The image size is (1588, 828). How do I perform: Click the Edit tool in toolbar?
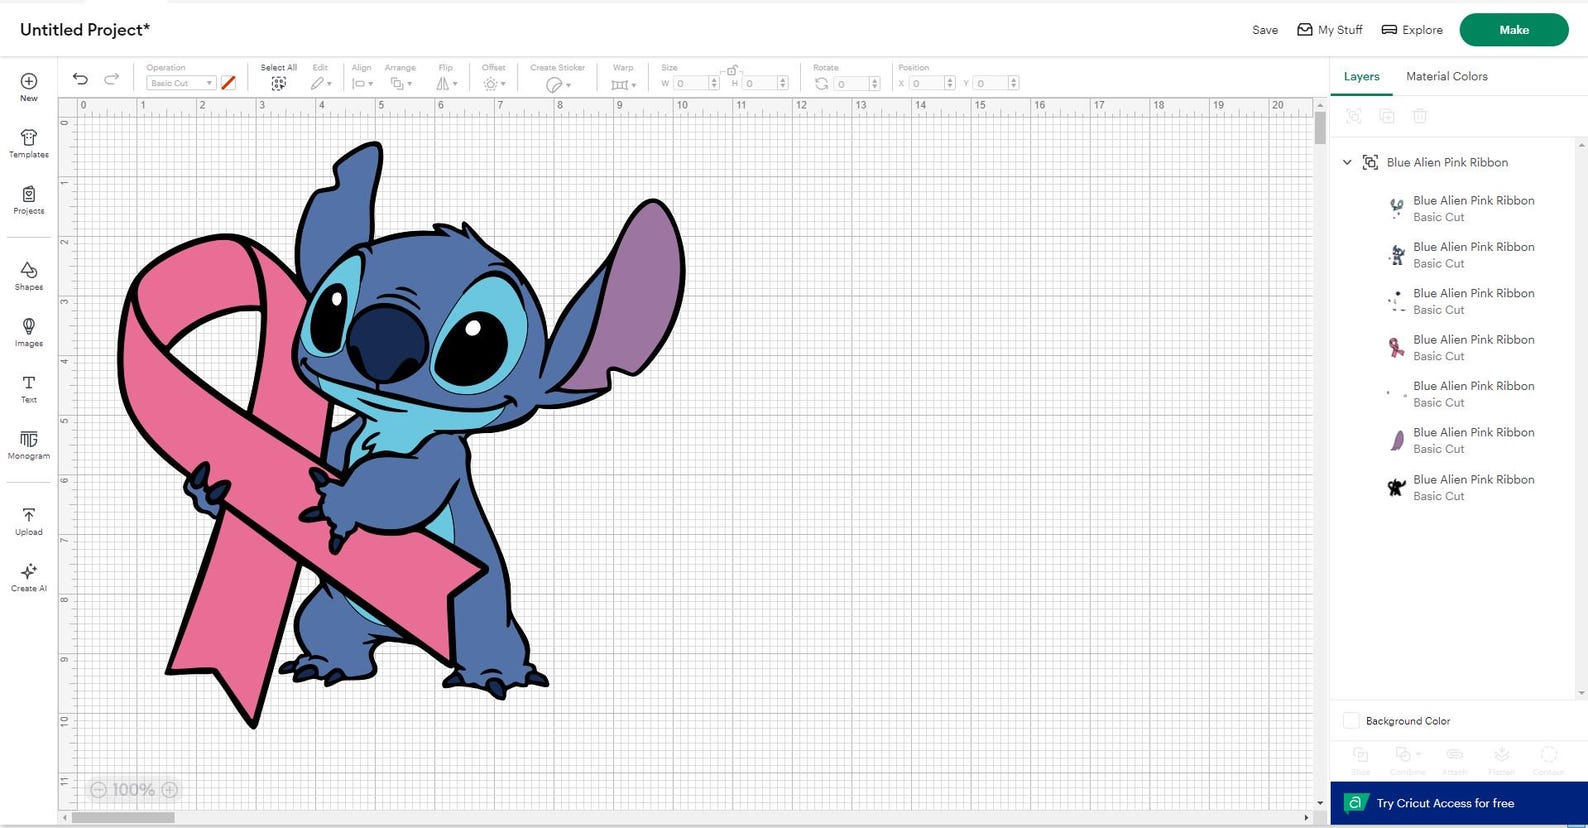click(x=320, y=84)
